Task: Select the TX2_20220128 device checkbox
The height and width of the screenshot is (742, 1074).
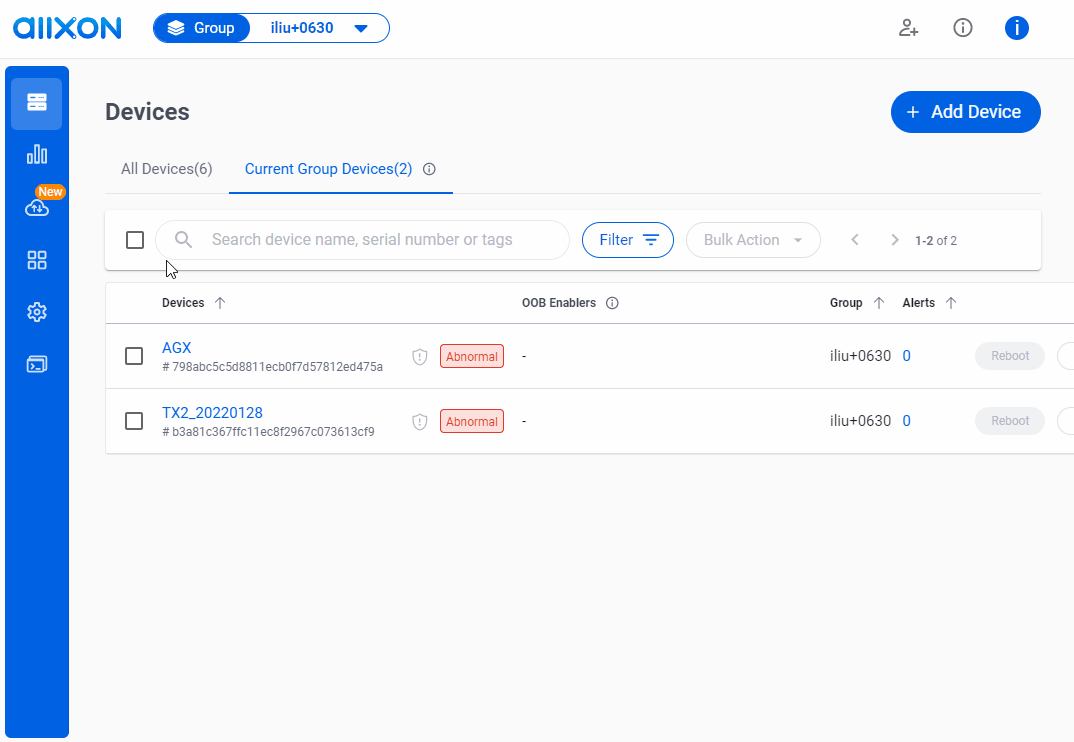Action: point(134,421)
